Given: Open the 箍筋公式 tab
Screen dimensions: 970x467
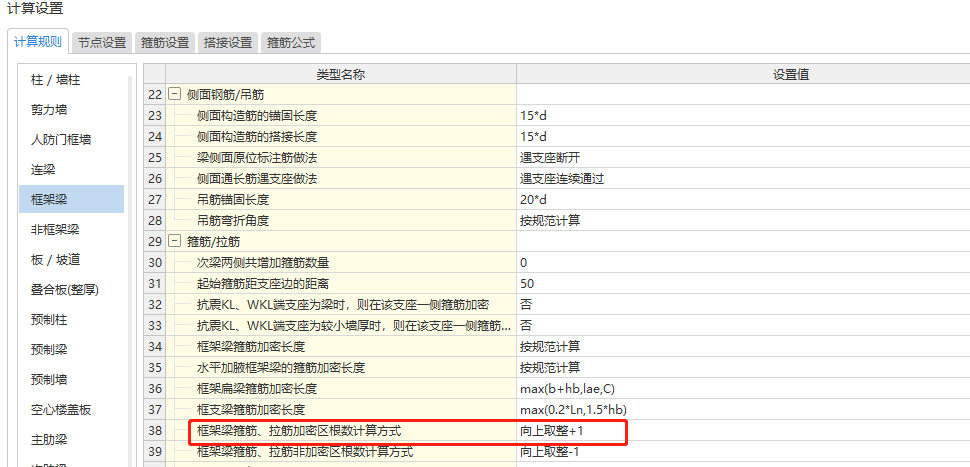Looking at the screenshot, I should [290, 43].
